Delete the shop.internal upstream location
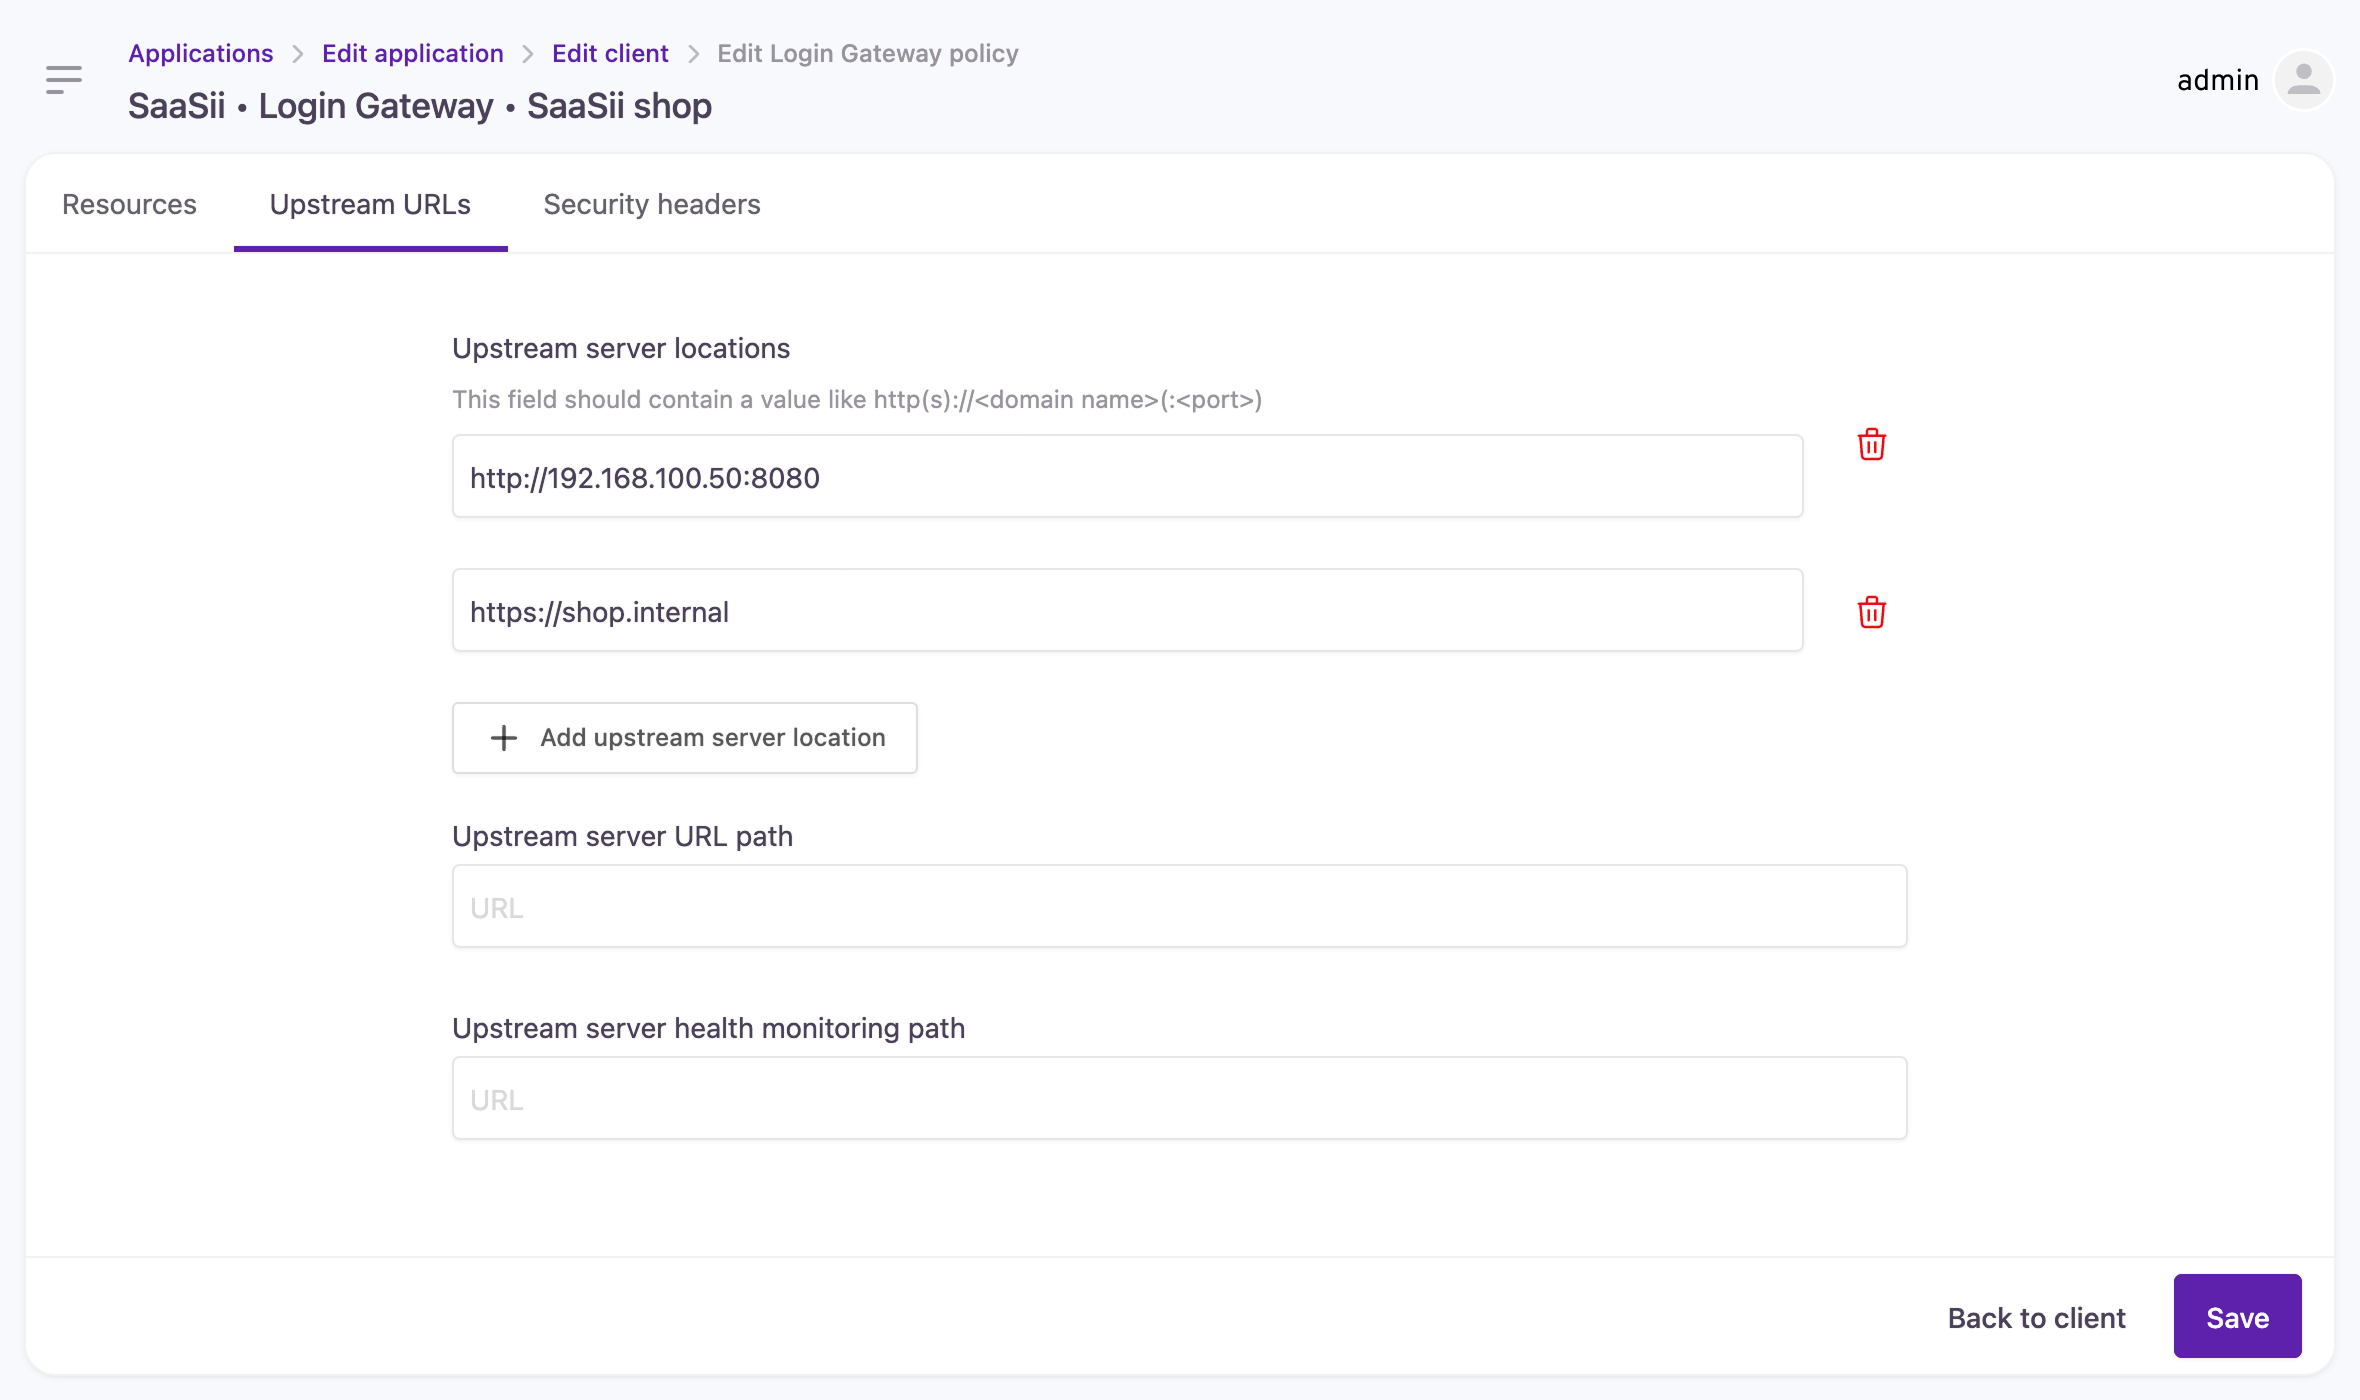 pyautogui.click(x=1871, y=612)
